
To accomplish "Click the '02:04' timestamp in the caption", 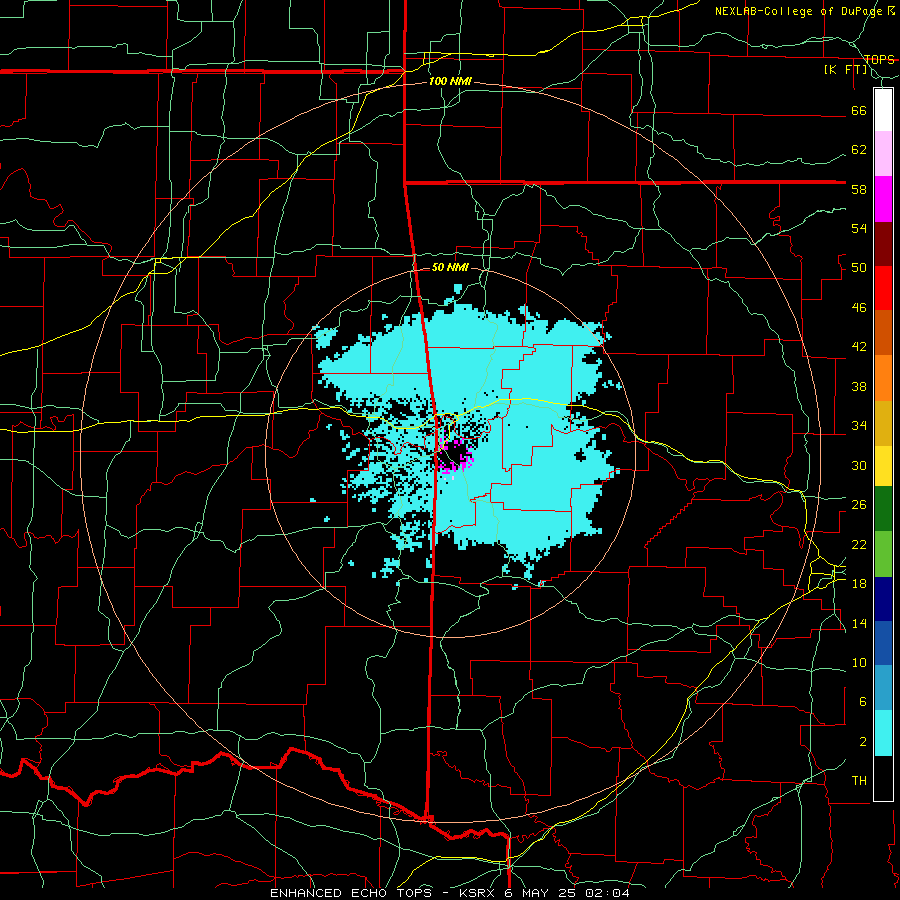I will [x=607, y=893].
